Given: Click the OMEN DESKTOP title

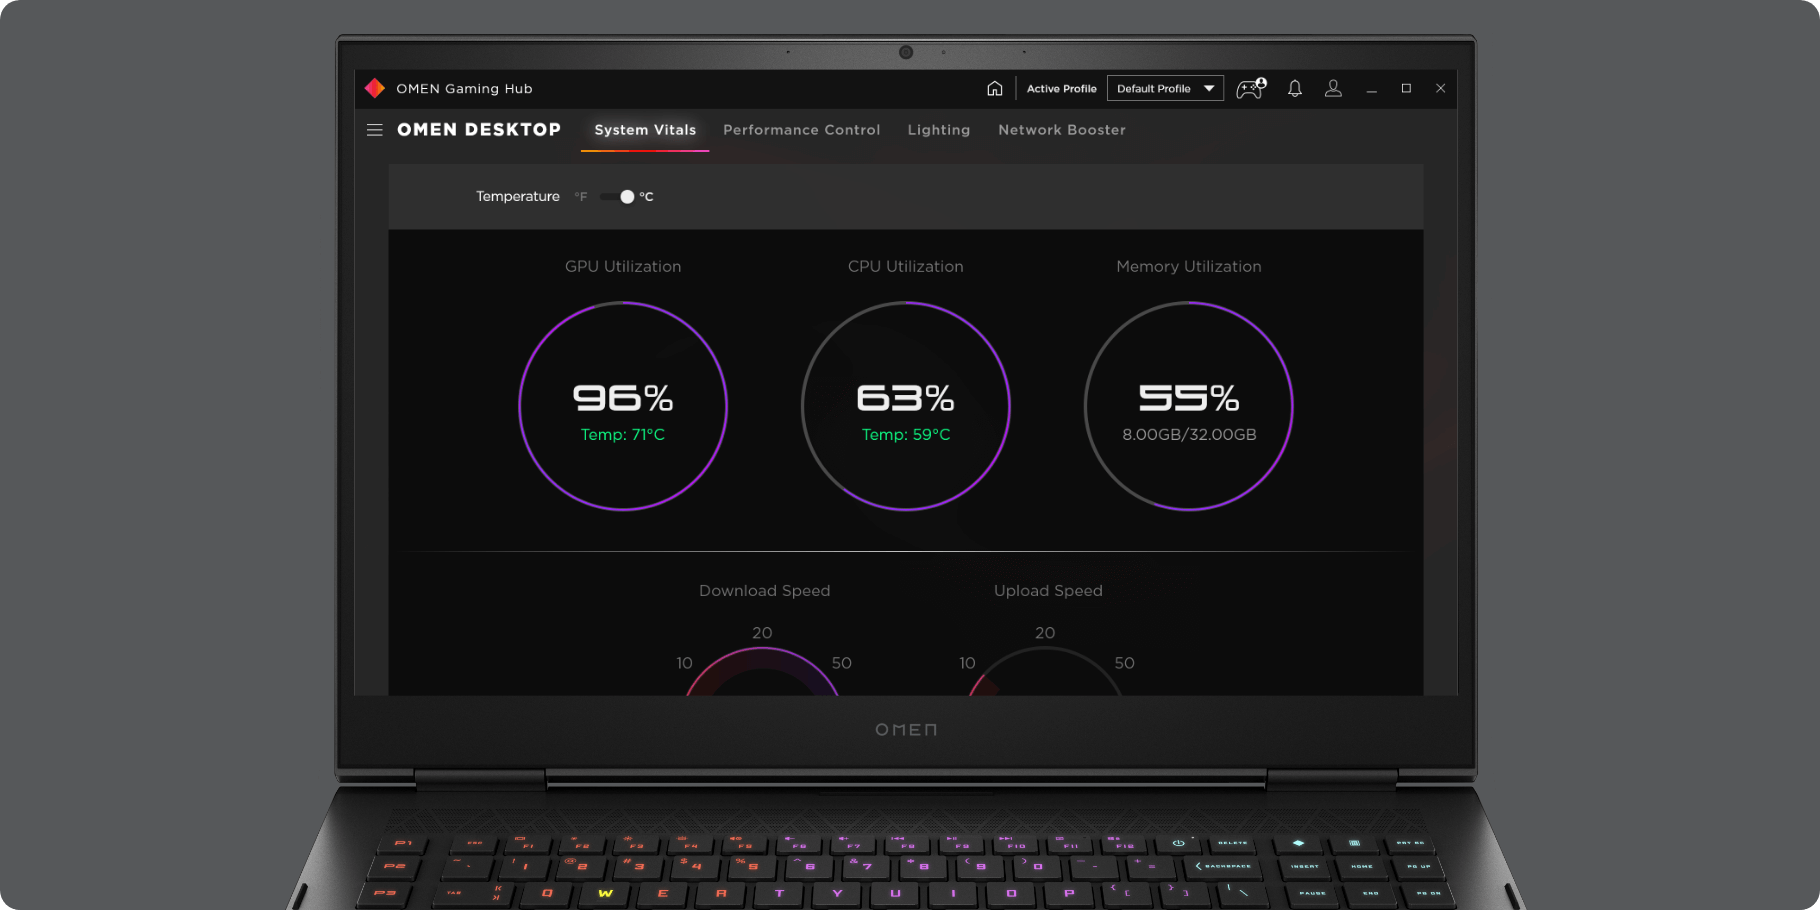Looking at the screenshot, I should pos(479,130).
